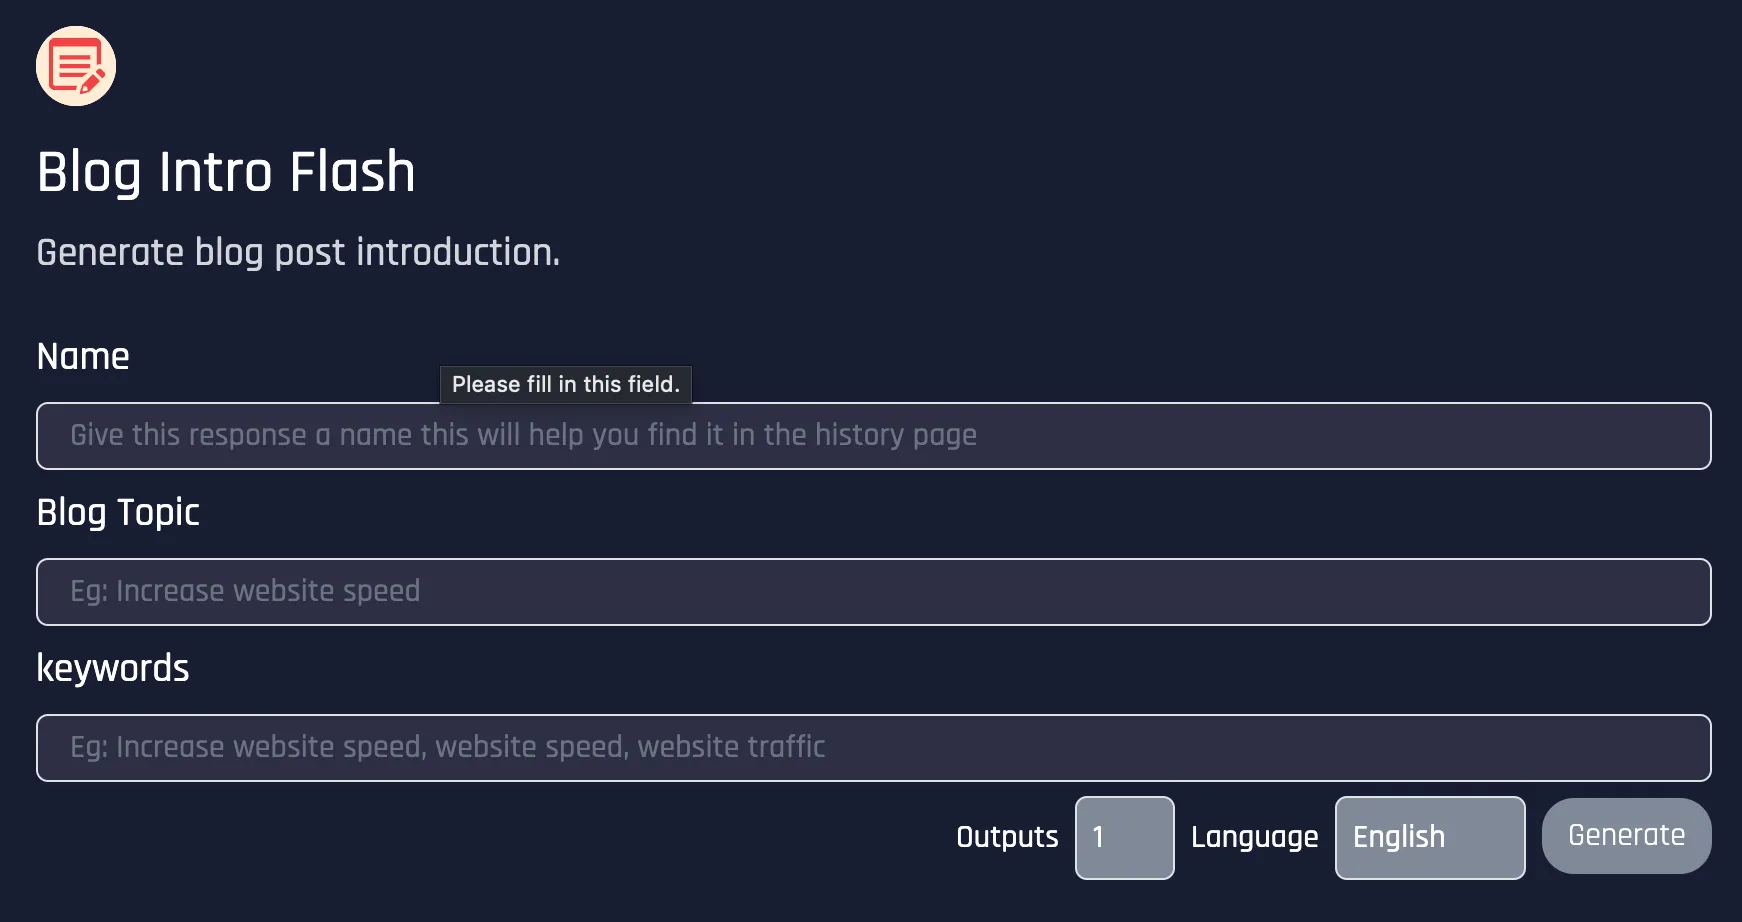
Task: Dismiss the 'Please fill in this field' tooltip
Action: click(x=565, y=384)
